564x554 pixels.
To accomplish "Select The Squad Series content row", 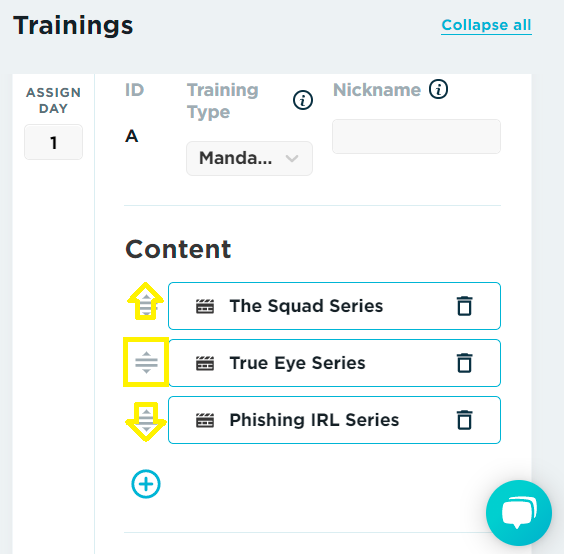I will 334,306.
